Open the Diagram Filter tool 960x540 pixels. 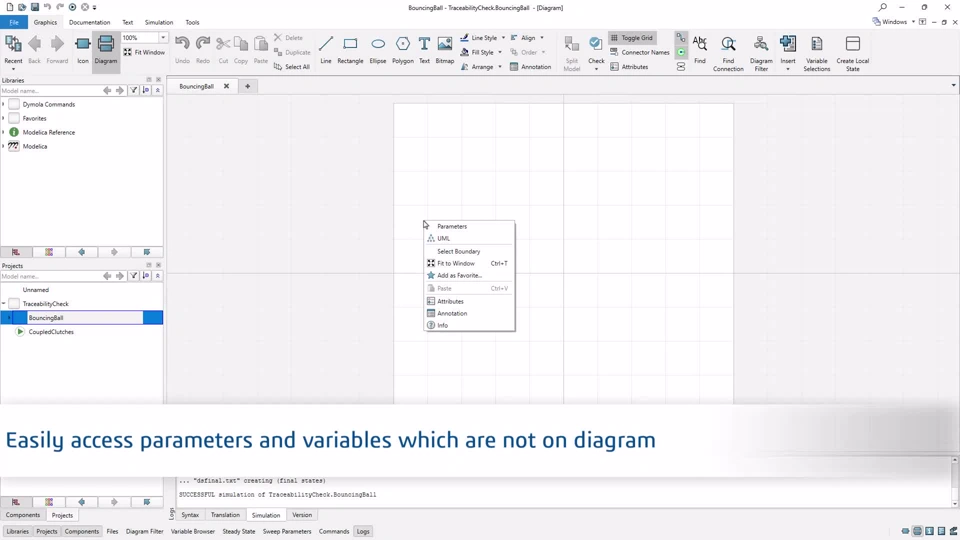tap(761, 53)
